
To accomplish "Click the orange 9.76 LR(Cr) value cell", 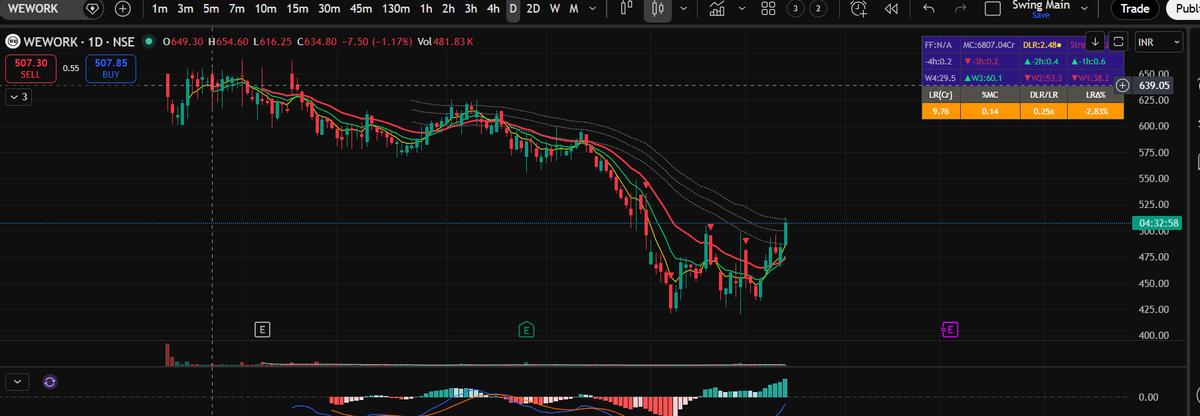I will 940,110.
